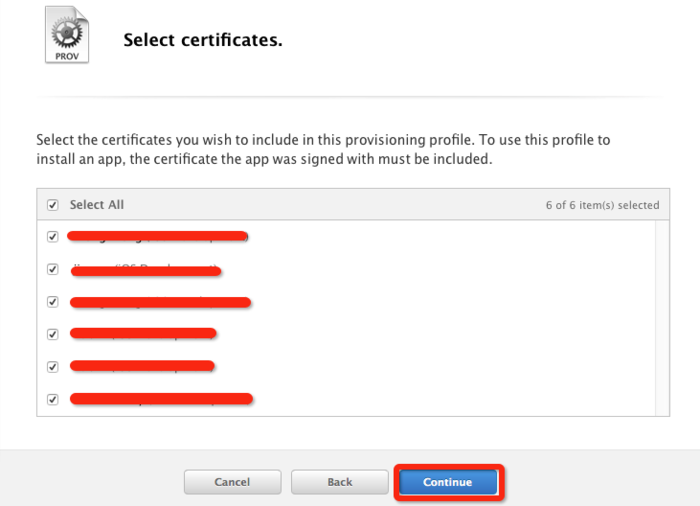Viewport: 700px width, 506px height.
Task: Select the second redacted certificate name
Action: (145, 270)
